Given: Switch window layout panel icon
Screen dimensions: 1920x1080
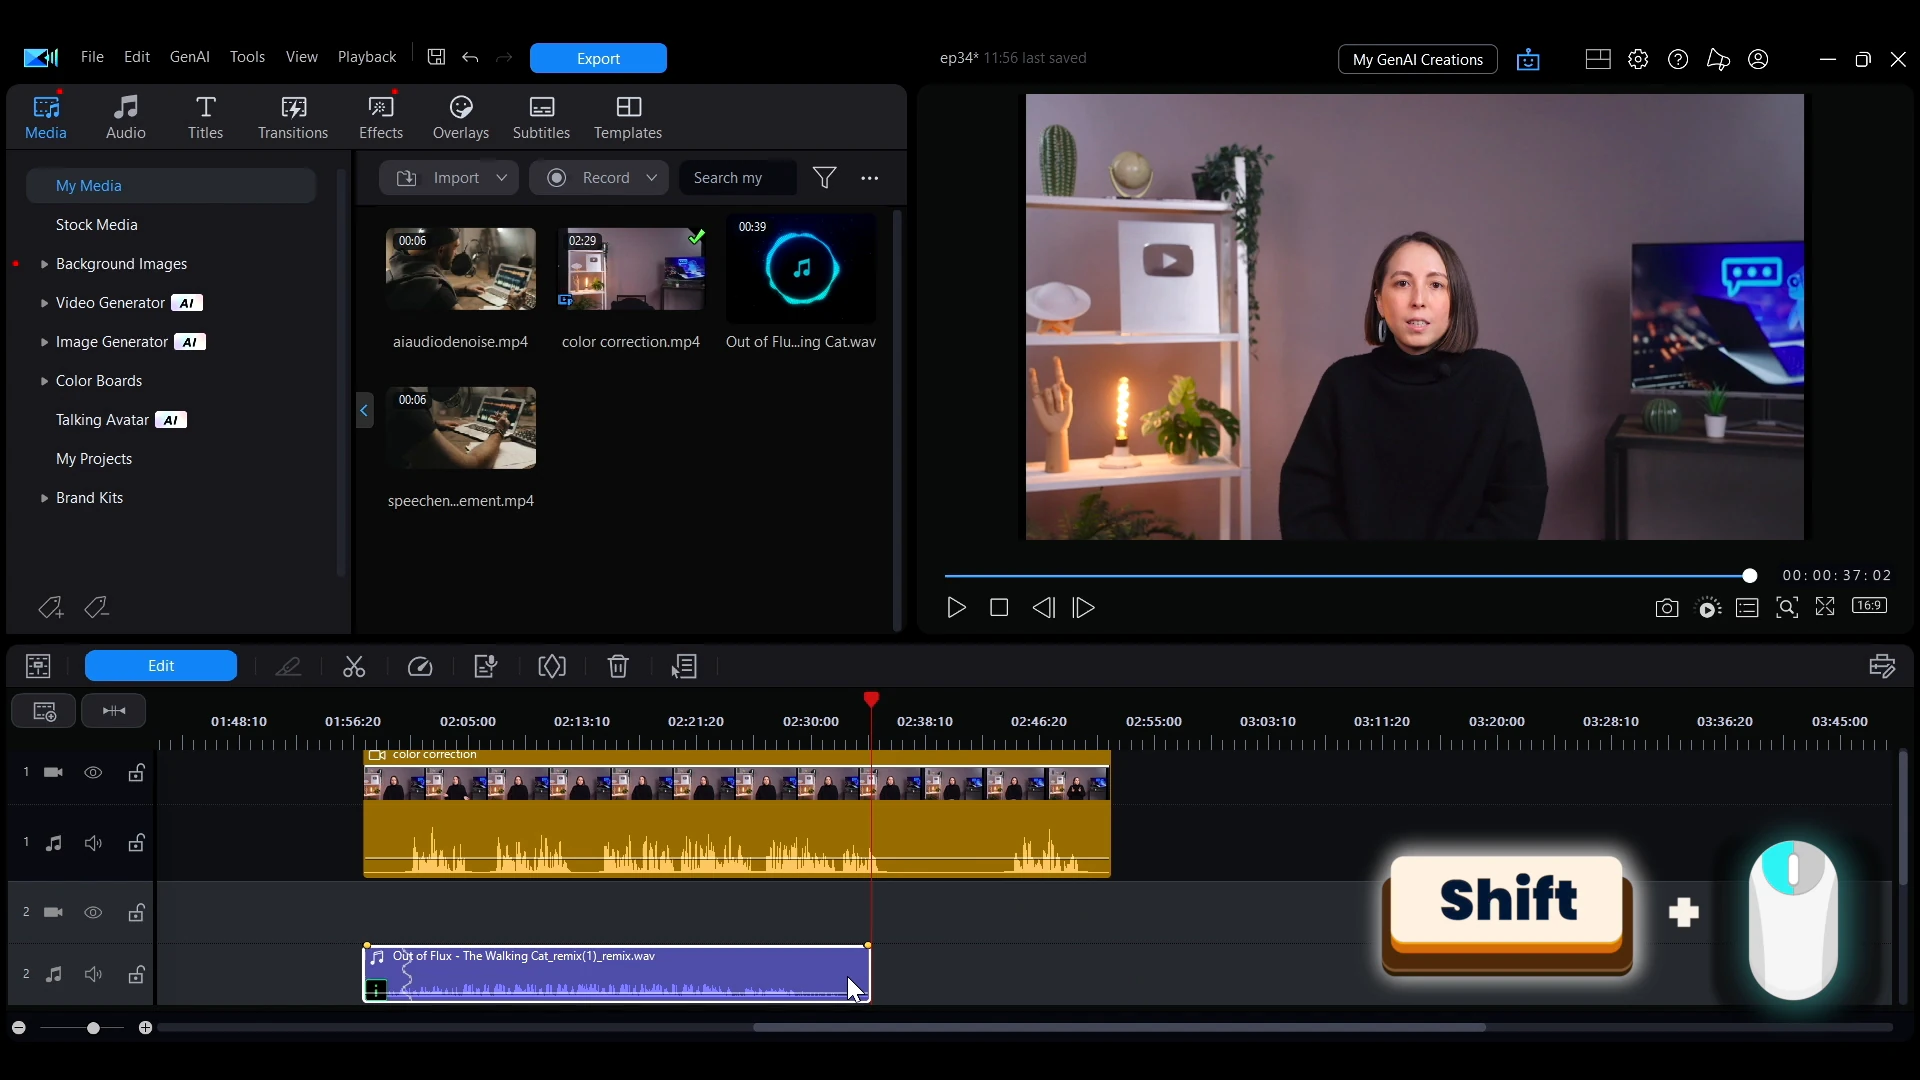Looking at the screenshot, I should coord(1598,59).
